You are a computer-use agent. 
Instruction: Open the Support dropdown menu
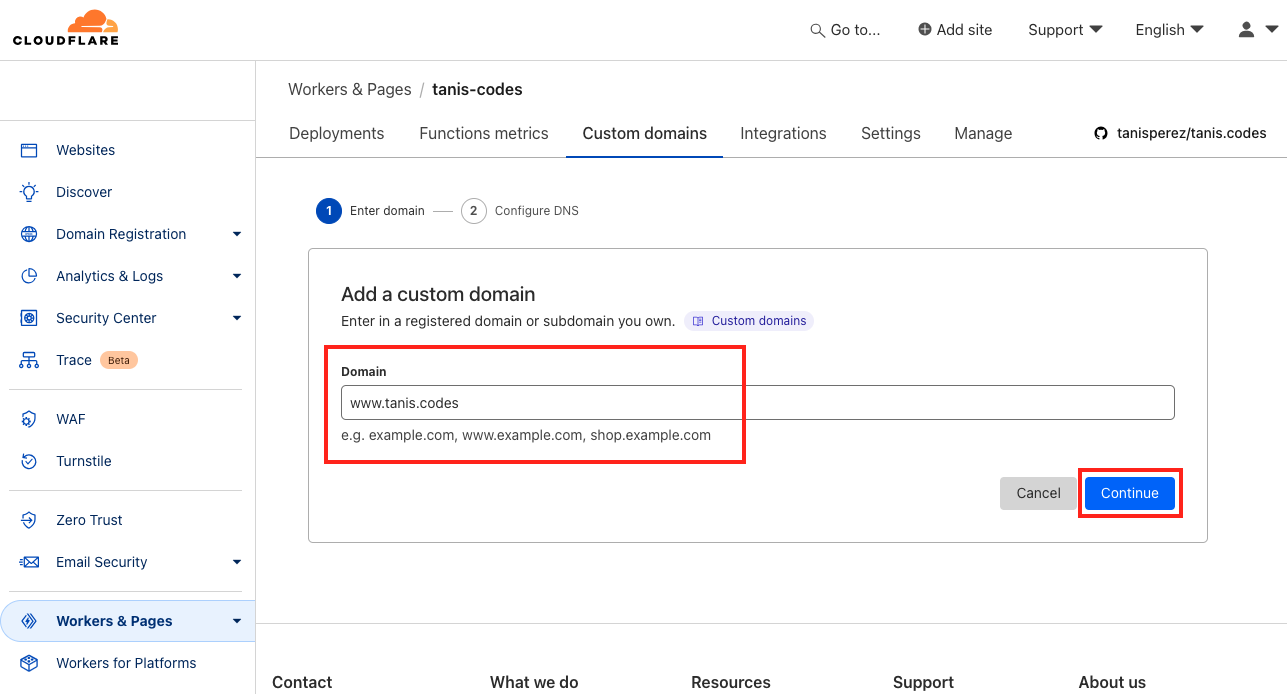point(1065,30)
